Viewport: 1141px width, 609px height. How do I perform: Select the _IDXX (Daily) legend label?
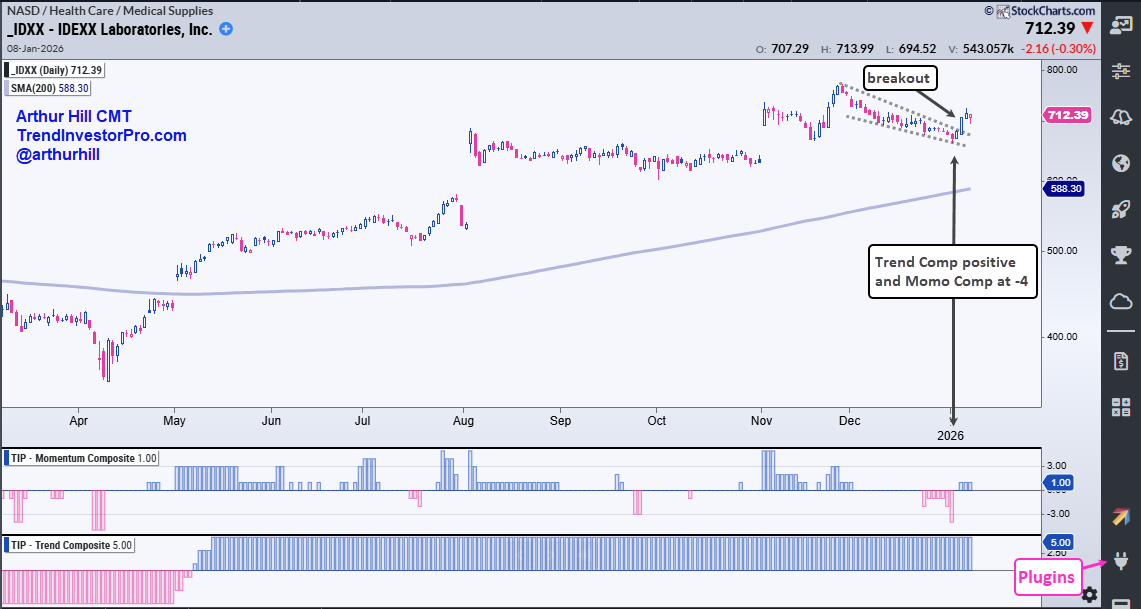coord(55,70)
